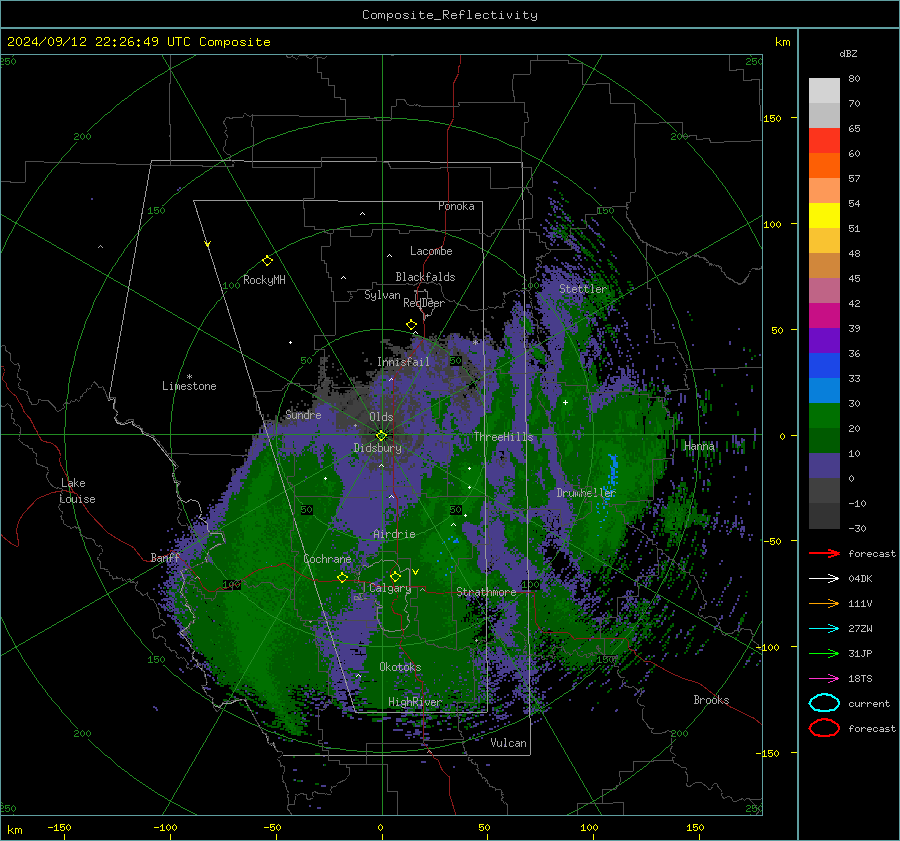The width and height of the screenshot is (900, 841).
Task: Click the Vulcan town label
Action: tap(508, 743)
